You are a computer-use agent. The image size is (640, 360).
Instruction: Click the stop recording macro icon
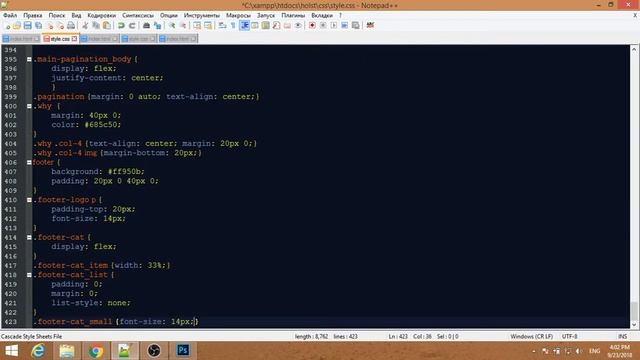click(323, 25)
